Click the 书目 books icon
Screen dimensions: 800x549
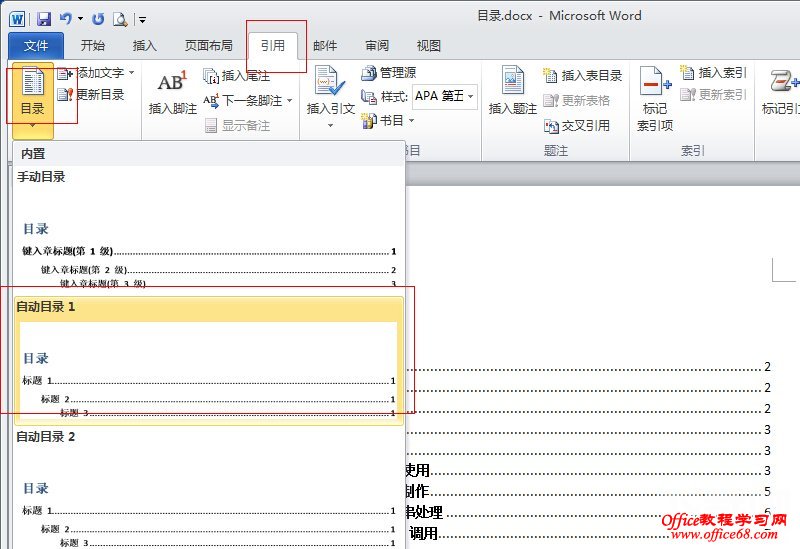(x=368, y=121)
